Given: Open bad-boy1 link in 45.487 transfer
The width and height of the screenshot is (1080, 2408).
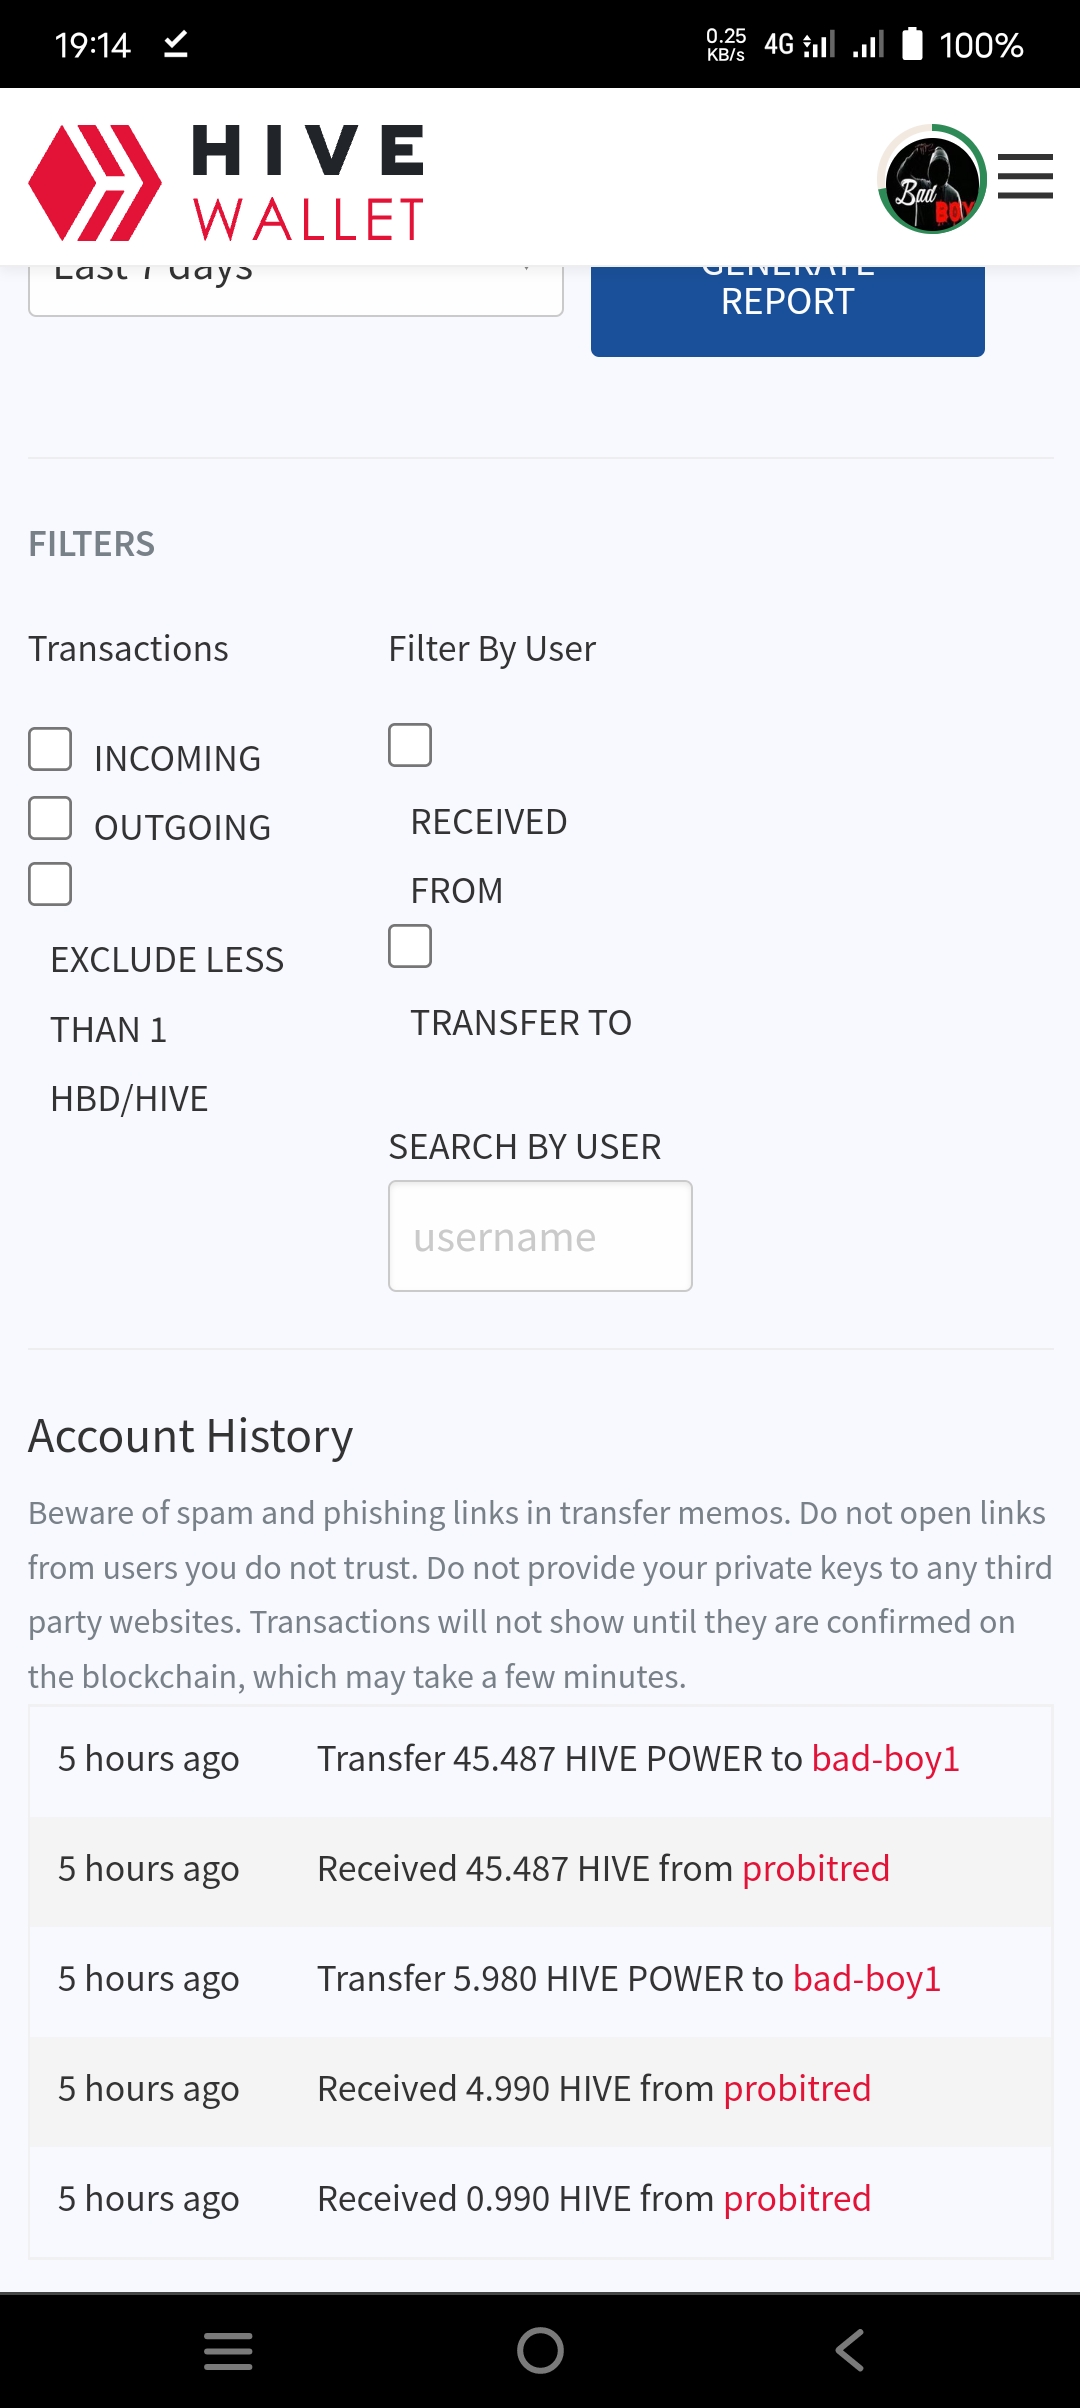Looking at the screenshot, I should coord(886,1759).
